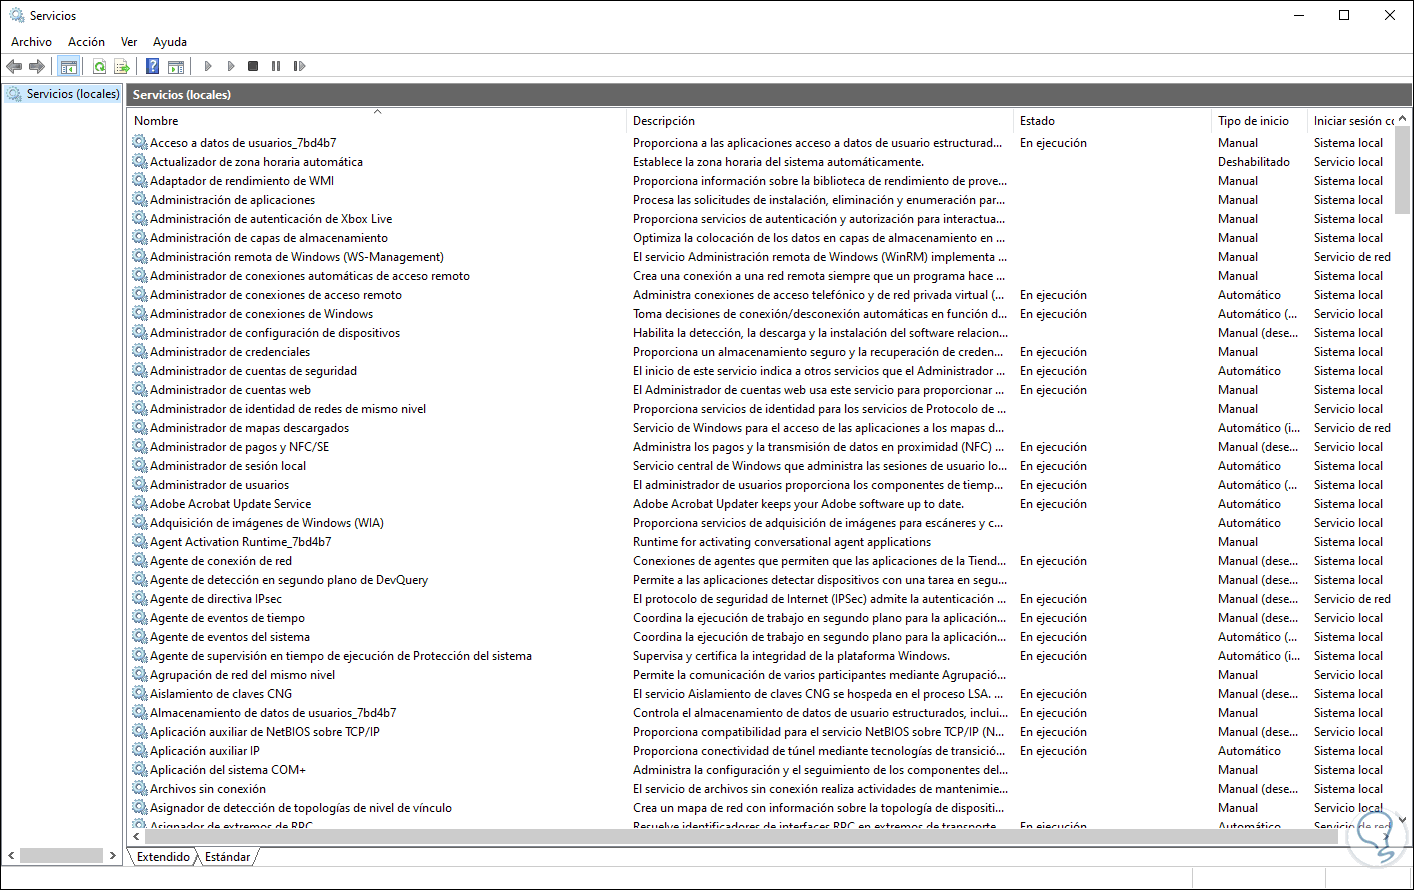Open the Archivo menu
1414x890 pixels.
click(x=31, y=42)
